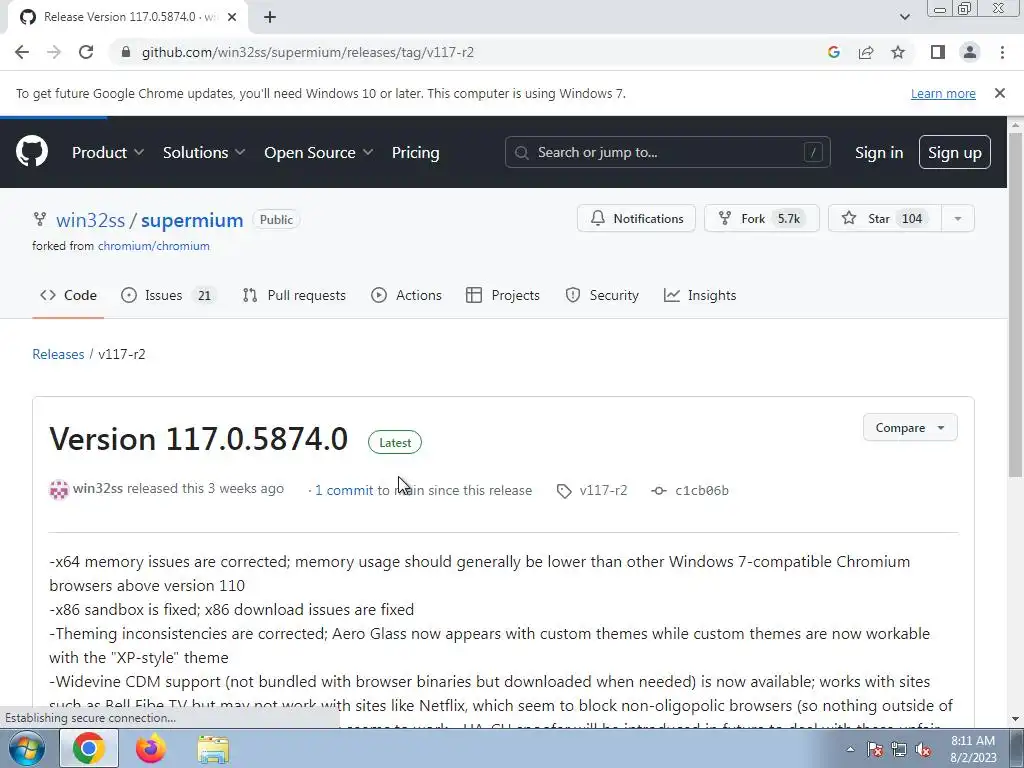This screenshot has width=1024, height=768.
Task: Click the Sign up button
Action: (954, 152)
